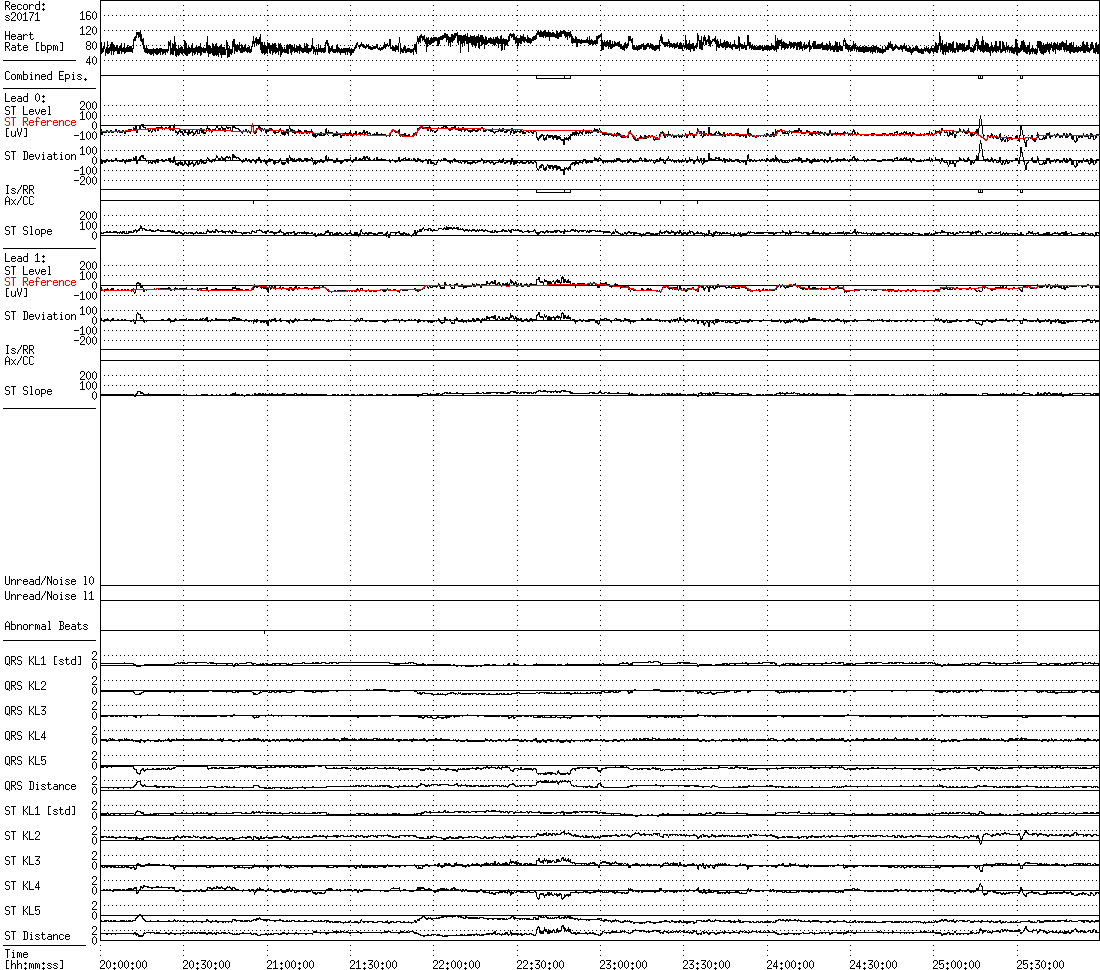Select the Unread/Noise 10 row label
This screenshot has width=1100, height=970.
pos(49,581)
